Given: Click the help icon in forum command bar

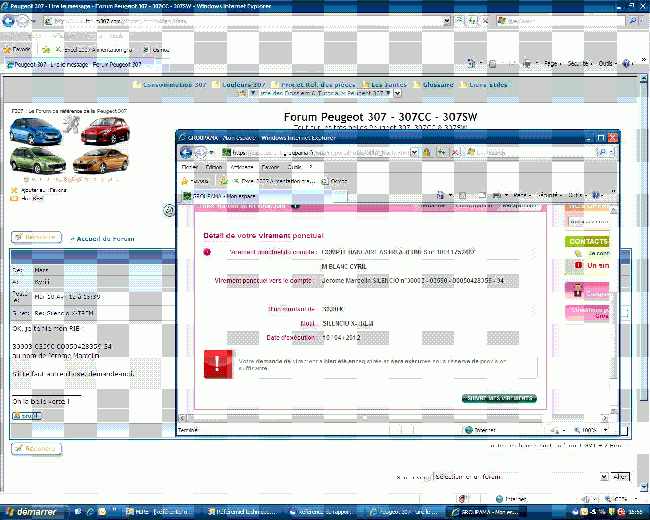Looking at the screenshot, I should [626, 63].
